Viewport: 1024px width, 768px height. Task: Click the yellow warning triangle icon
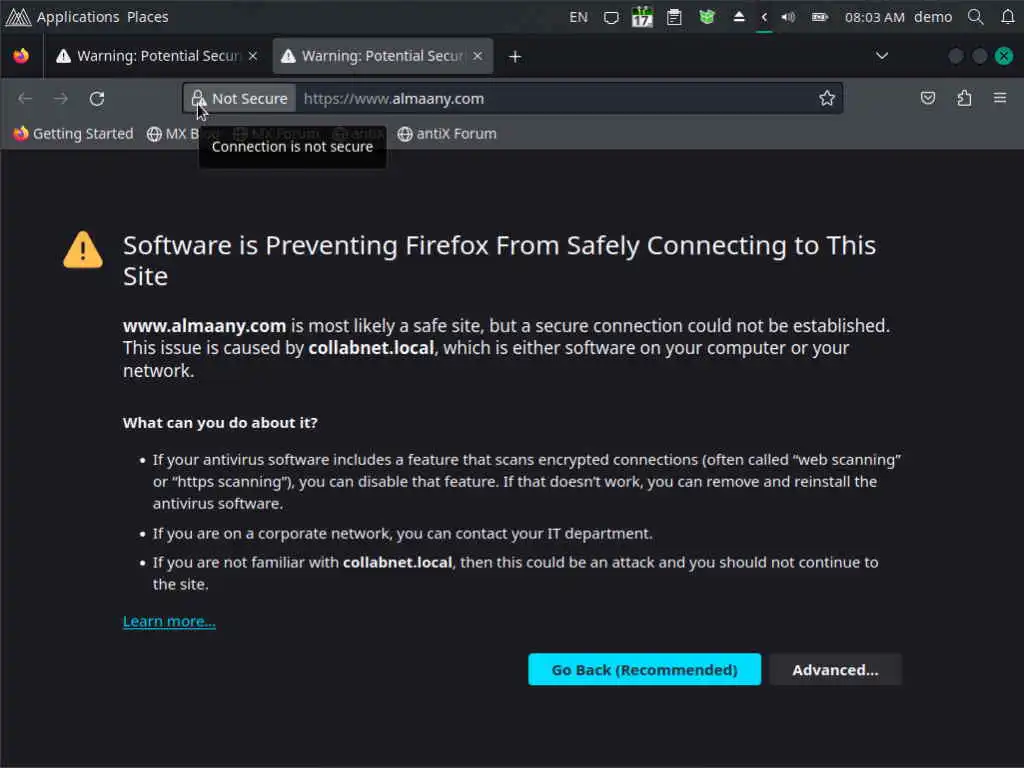pos(83,250)
